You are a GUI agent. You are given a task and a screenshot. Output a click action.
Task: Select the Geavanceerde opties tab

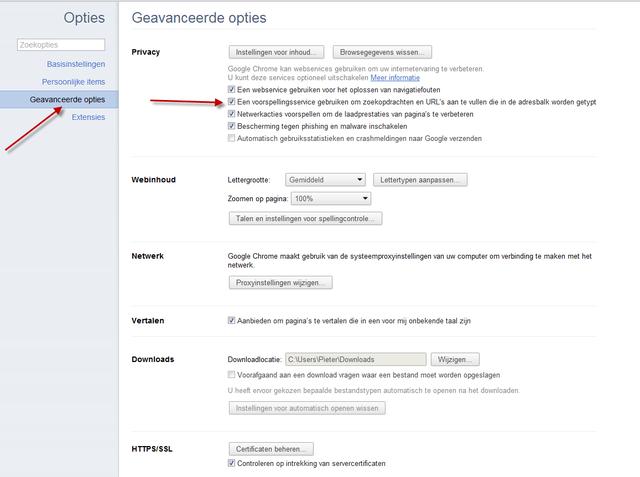pyautogui.click(x=67, y=100)
